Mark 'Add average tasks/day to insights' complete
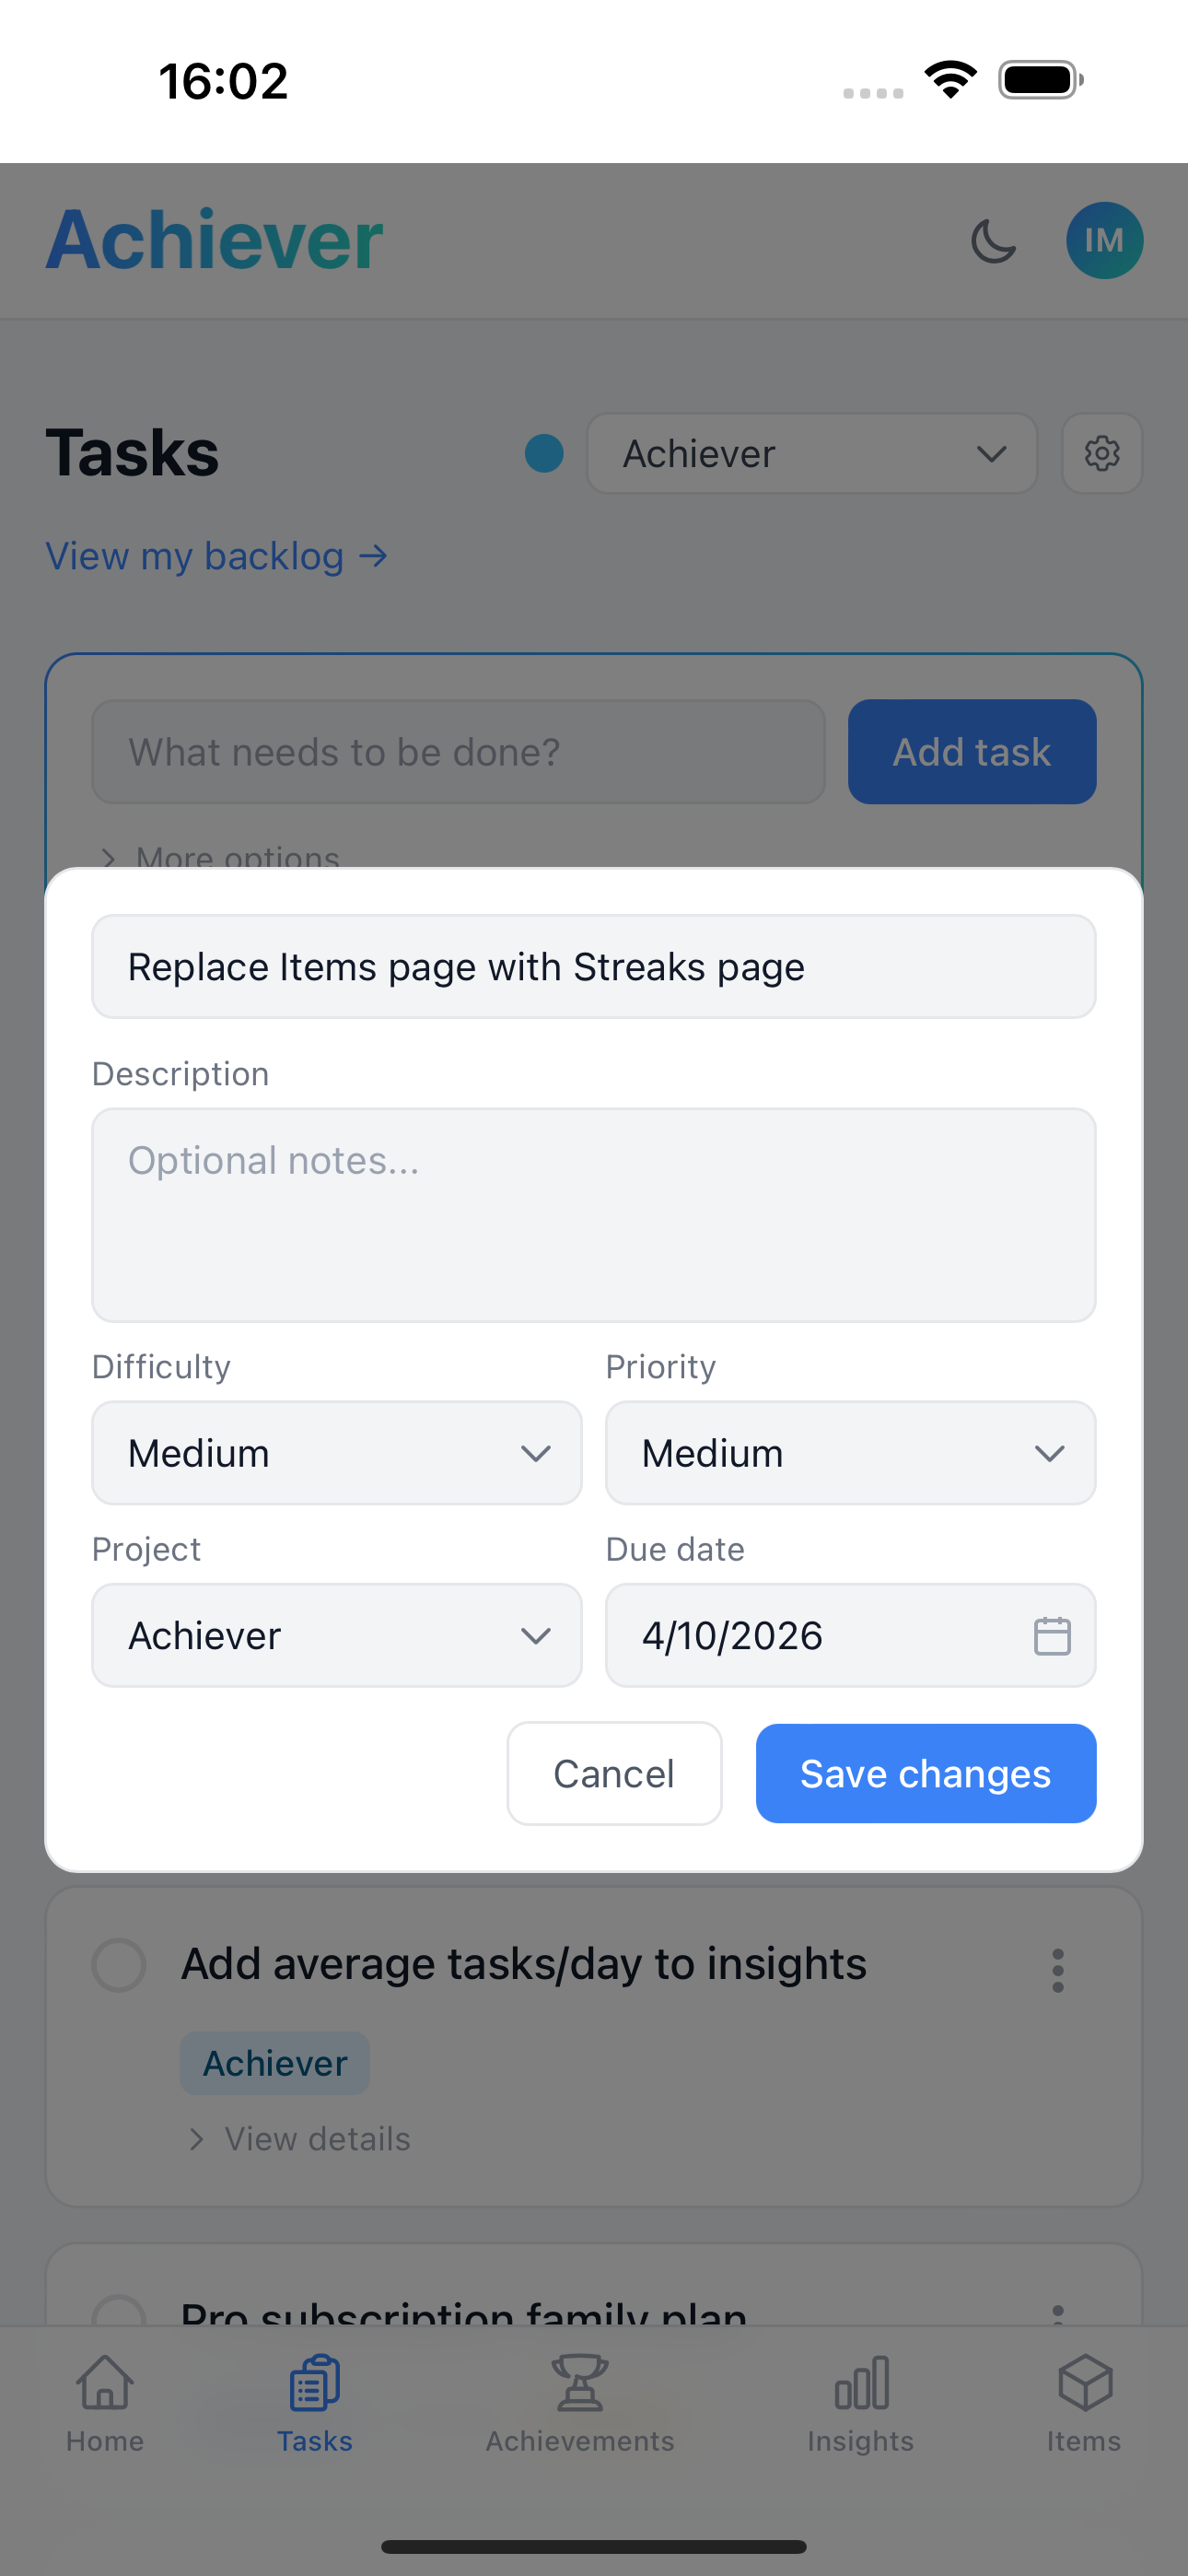This screenshot has height=2576, width=1188. (x=119, y=1965)
